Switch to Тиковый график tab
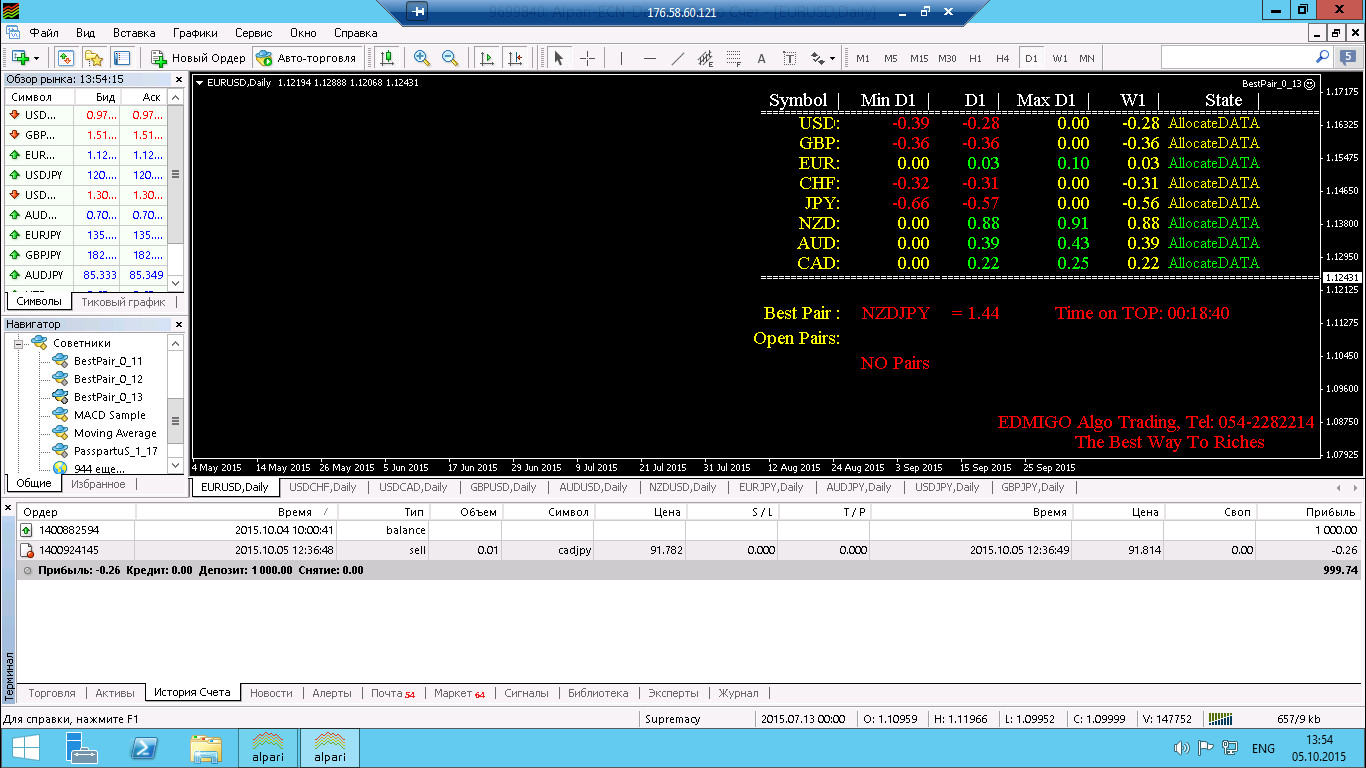This screenshot has width=1366, height=768. (x=124, y=302)
